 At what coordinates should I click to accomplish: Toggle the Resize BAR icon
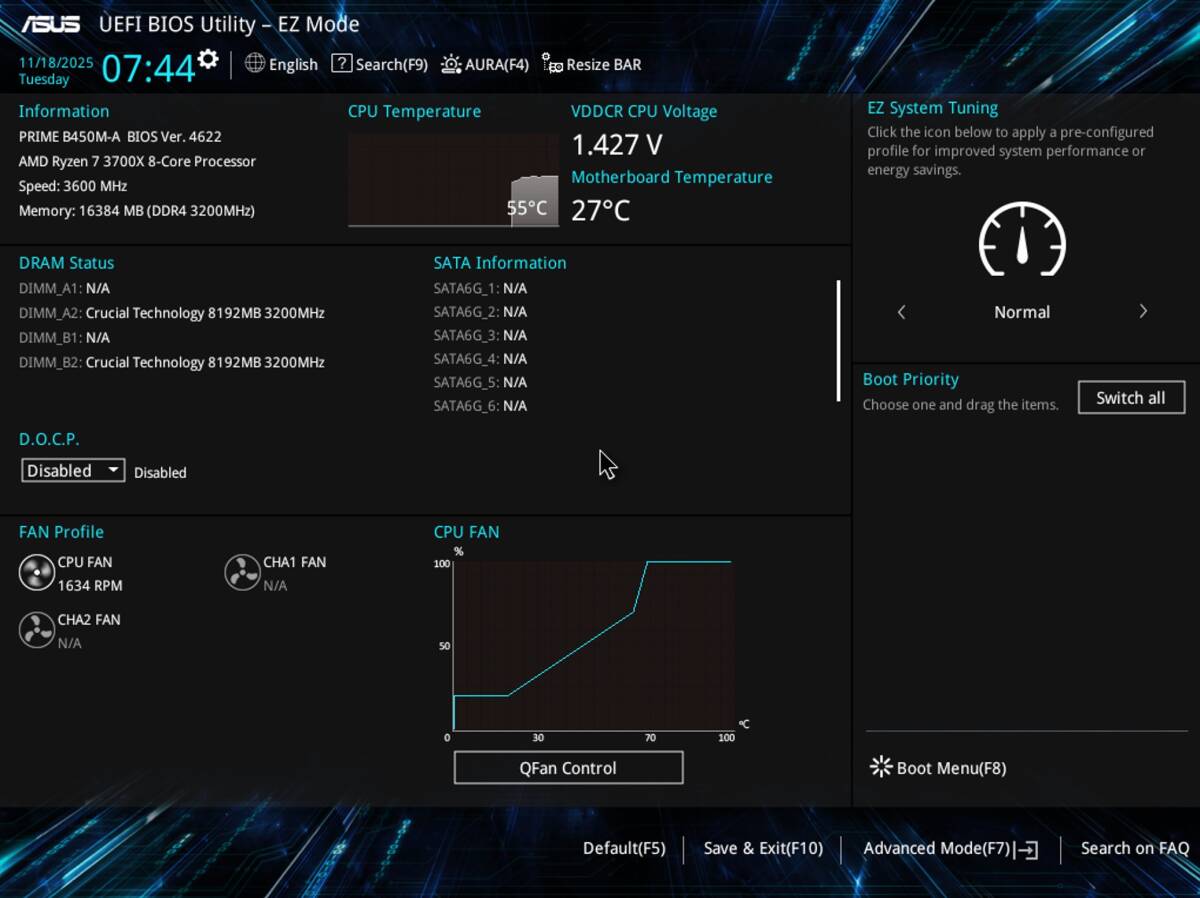[x=552, y=64]
